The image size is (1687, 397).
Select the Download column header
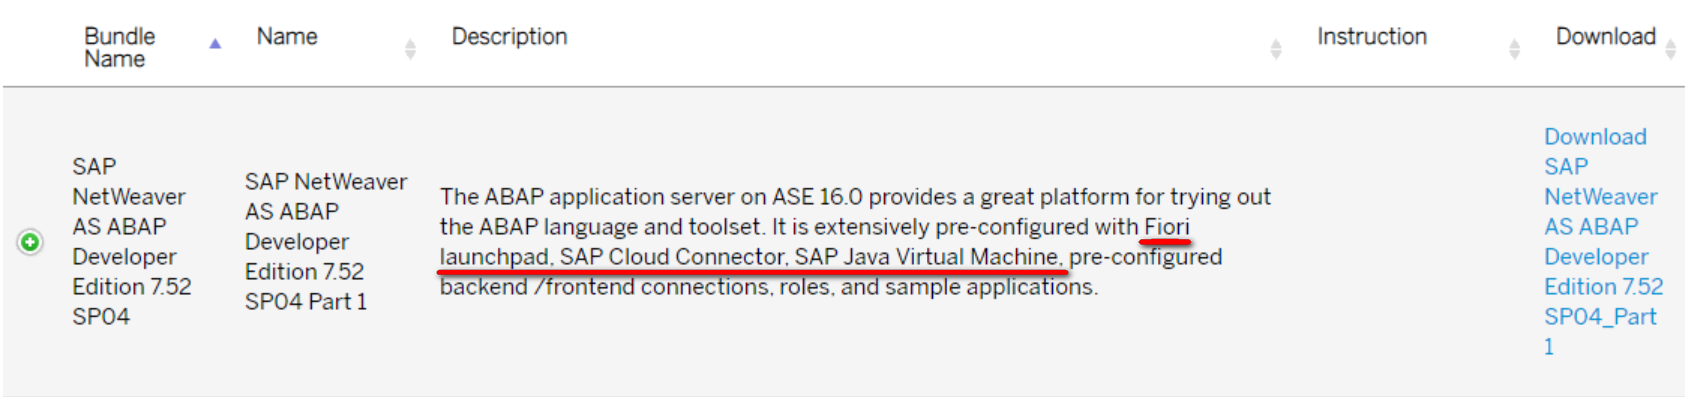[1605, 36]
